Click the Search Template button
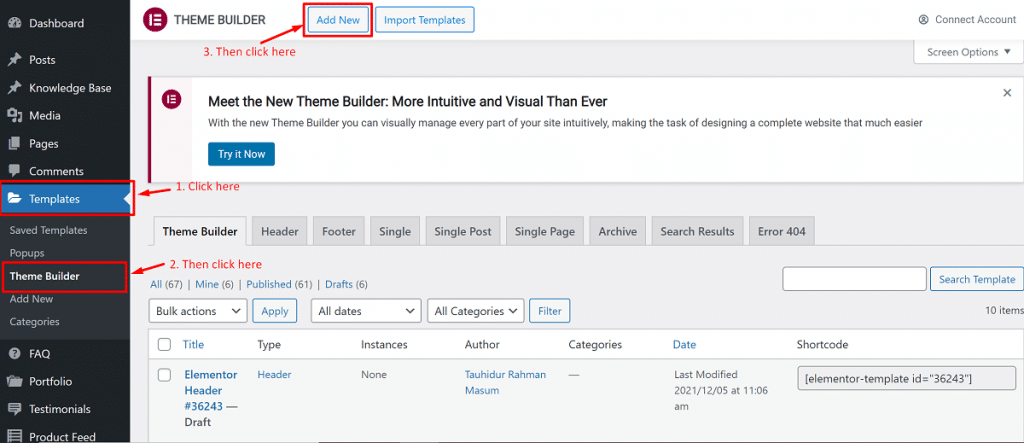The image size is (1024, 443). (x=977, y=279)
